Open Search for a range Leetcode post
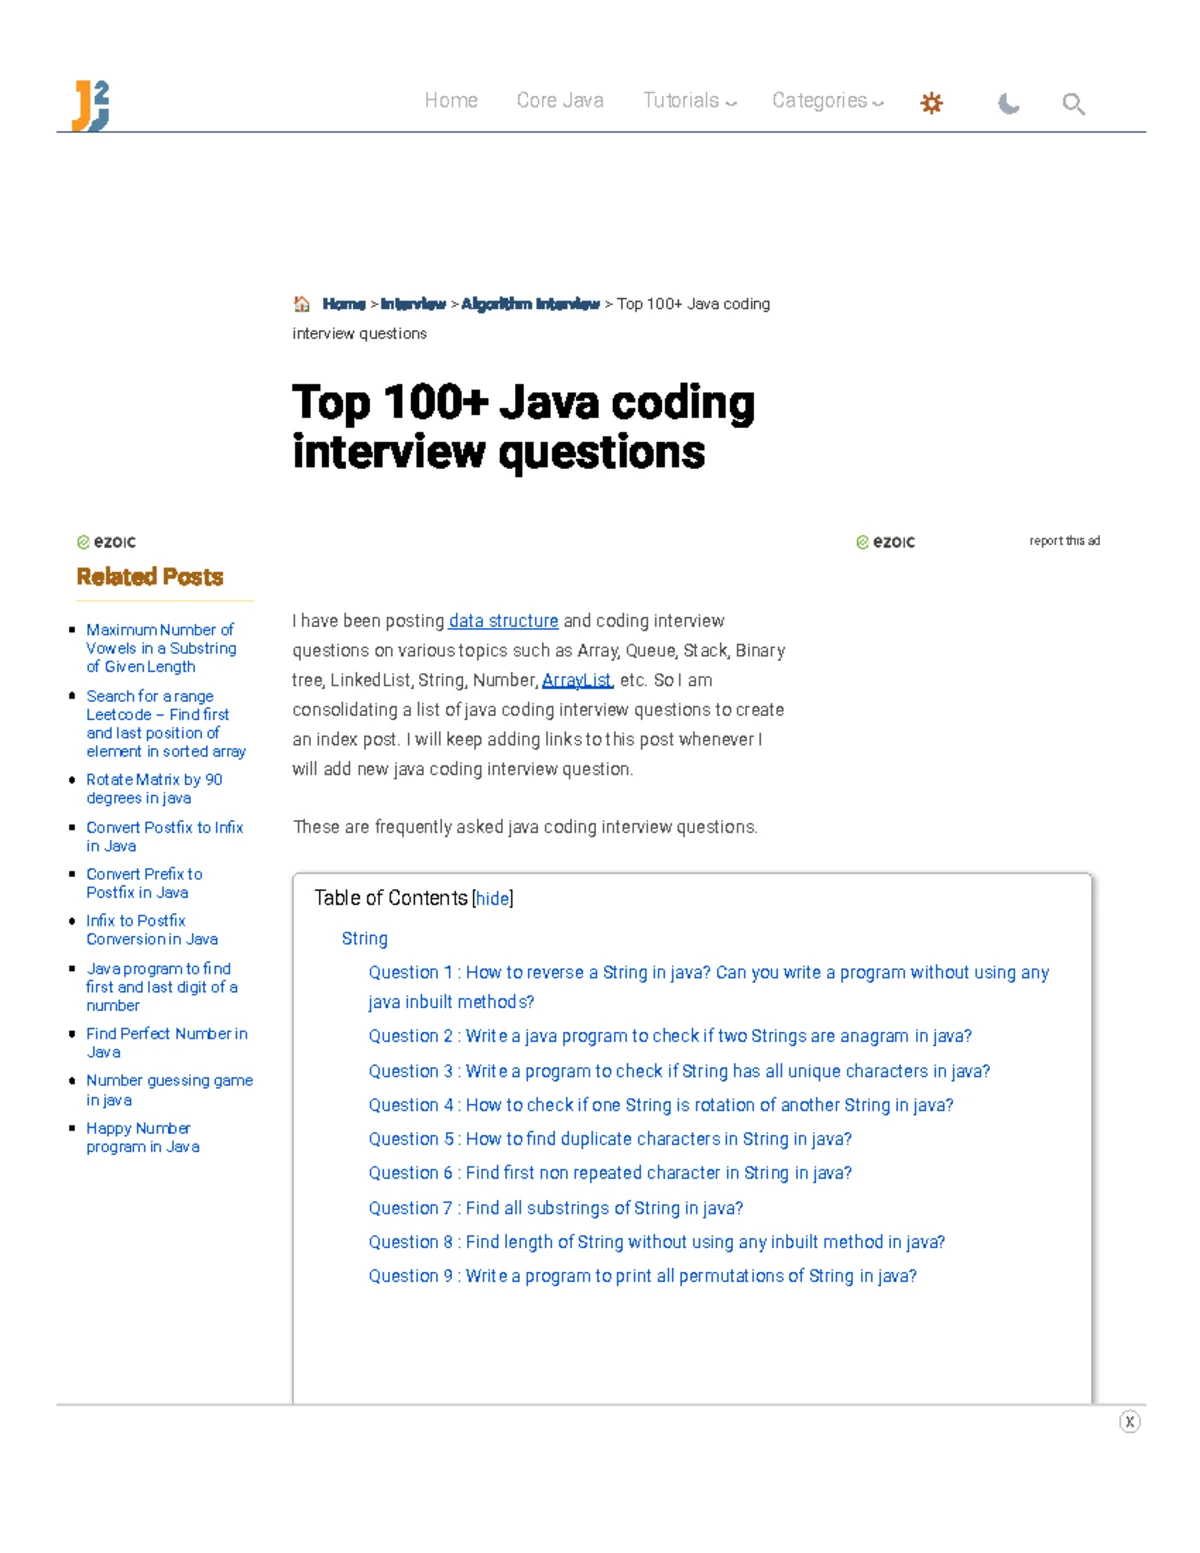 point(166,723)
